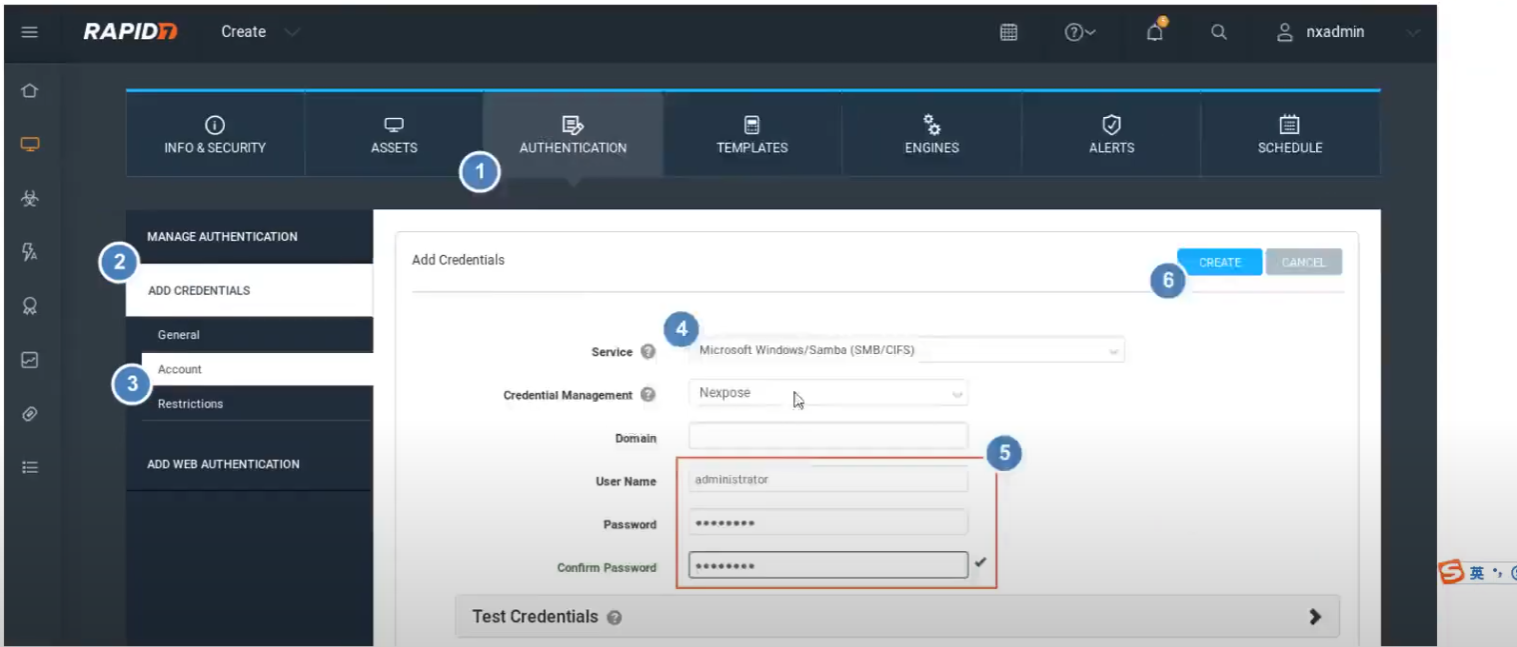1517x647 pixels.
Task: Select Account subsection
Action: pyautogui.click(x=257, y=369)
